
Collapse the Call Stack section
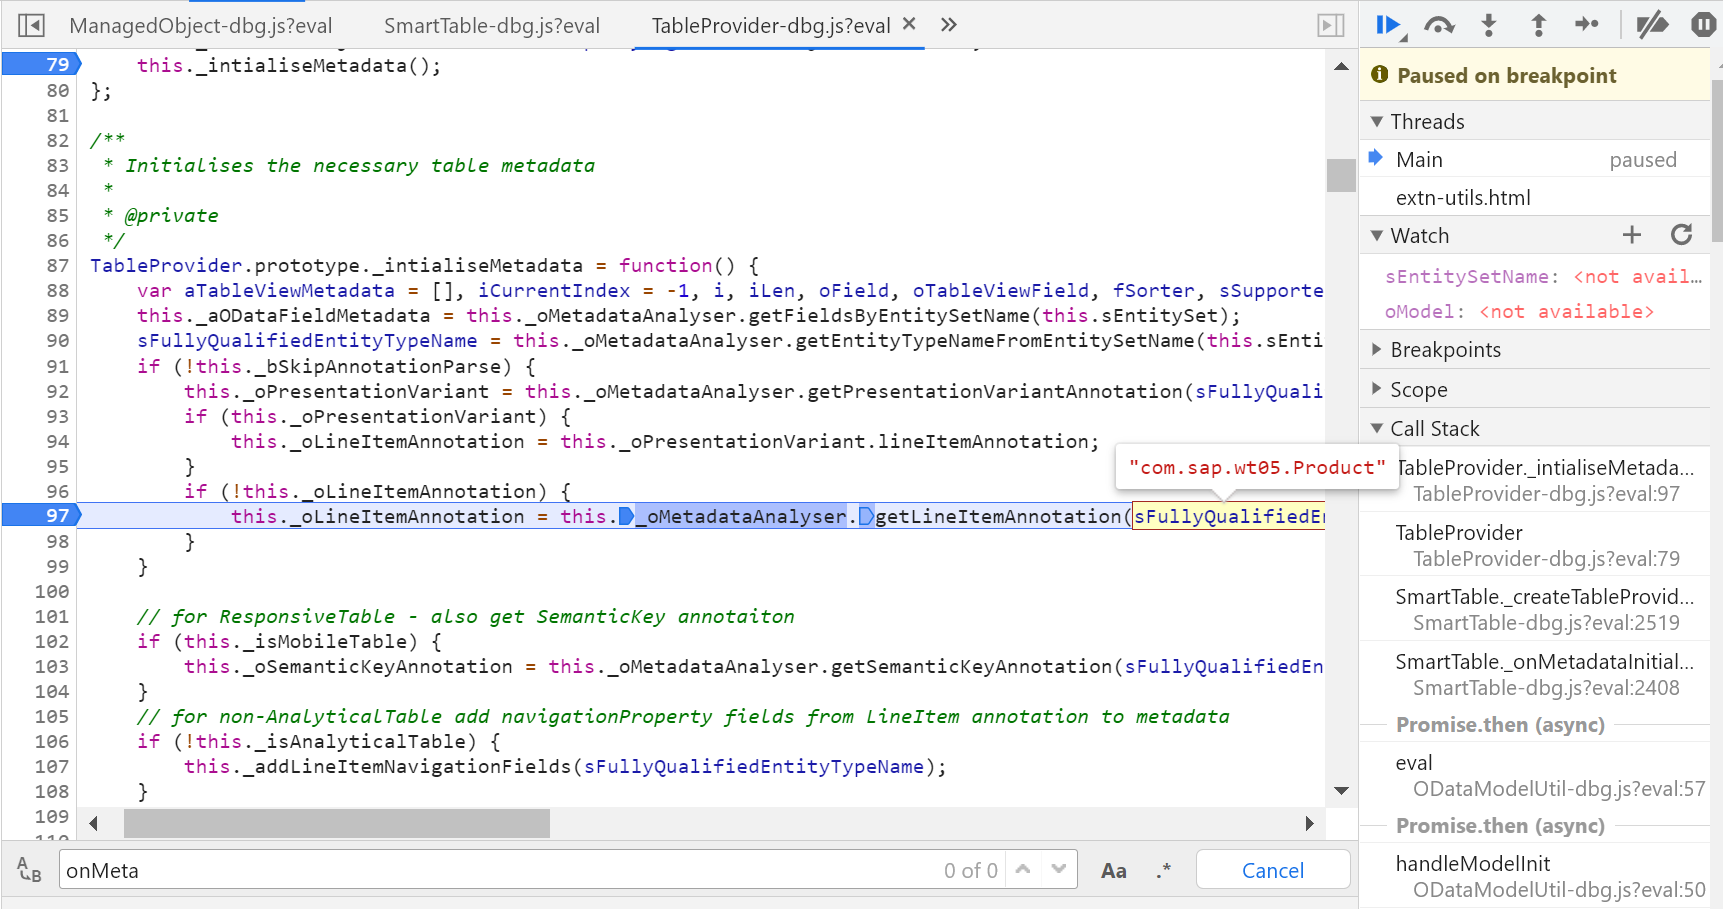1434,429
